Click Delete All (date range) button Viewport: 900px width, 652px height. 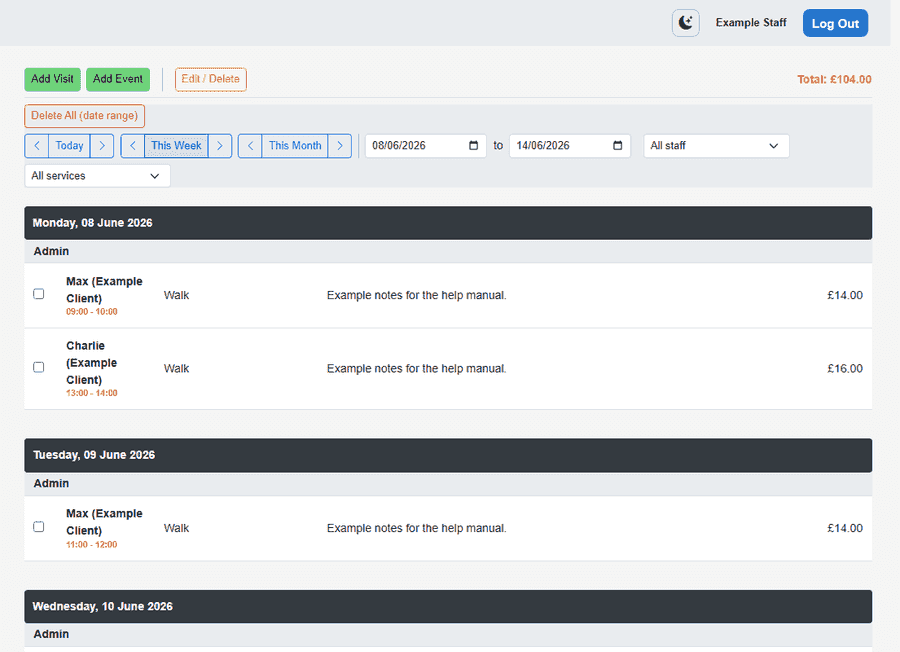click(x=84, y=116)
